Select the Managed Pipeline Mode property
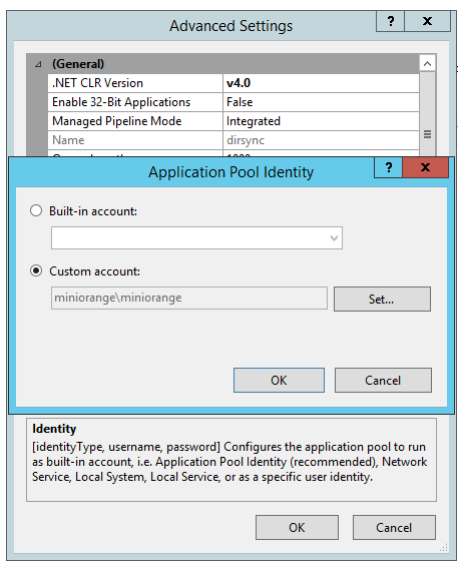 tap(135, 121)
